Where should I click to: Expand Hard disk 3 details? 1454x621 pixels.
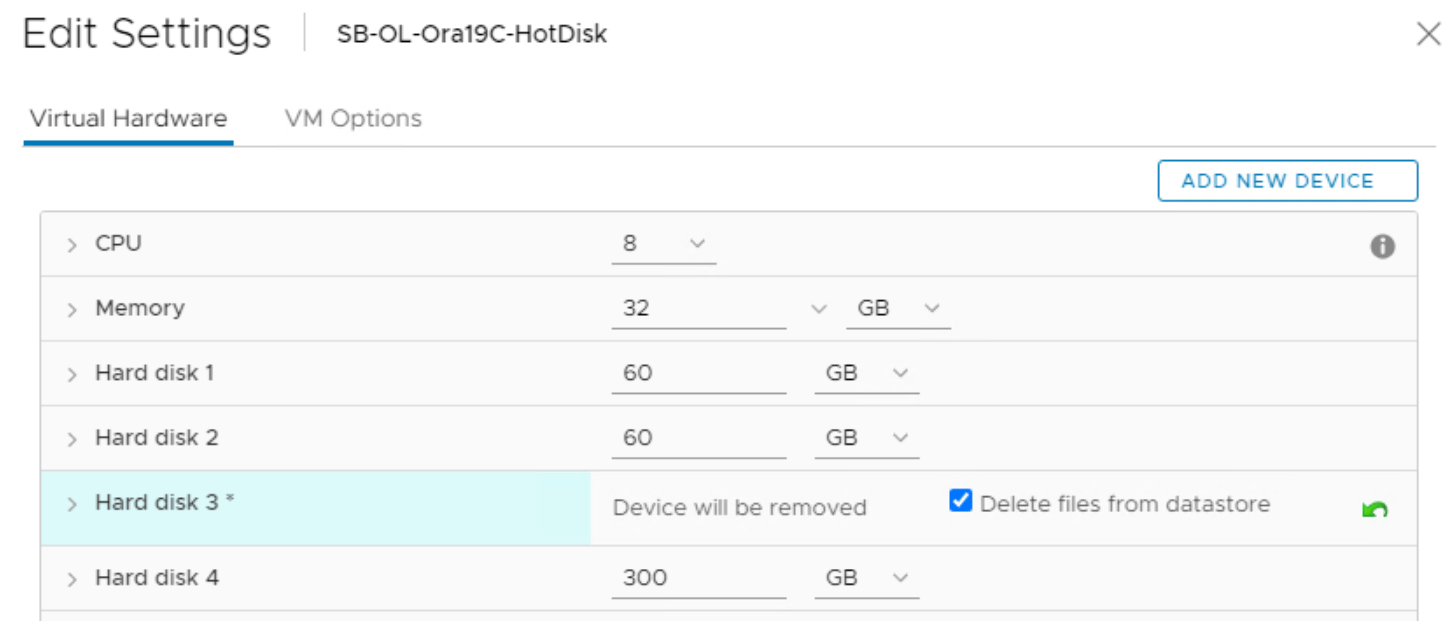[72, 505]
